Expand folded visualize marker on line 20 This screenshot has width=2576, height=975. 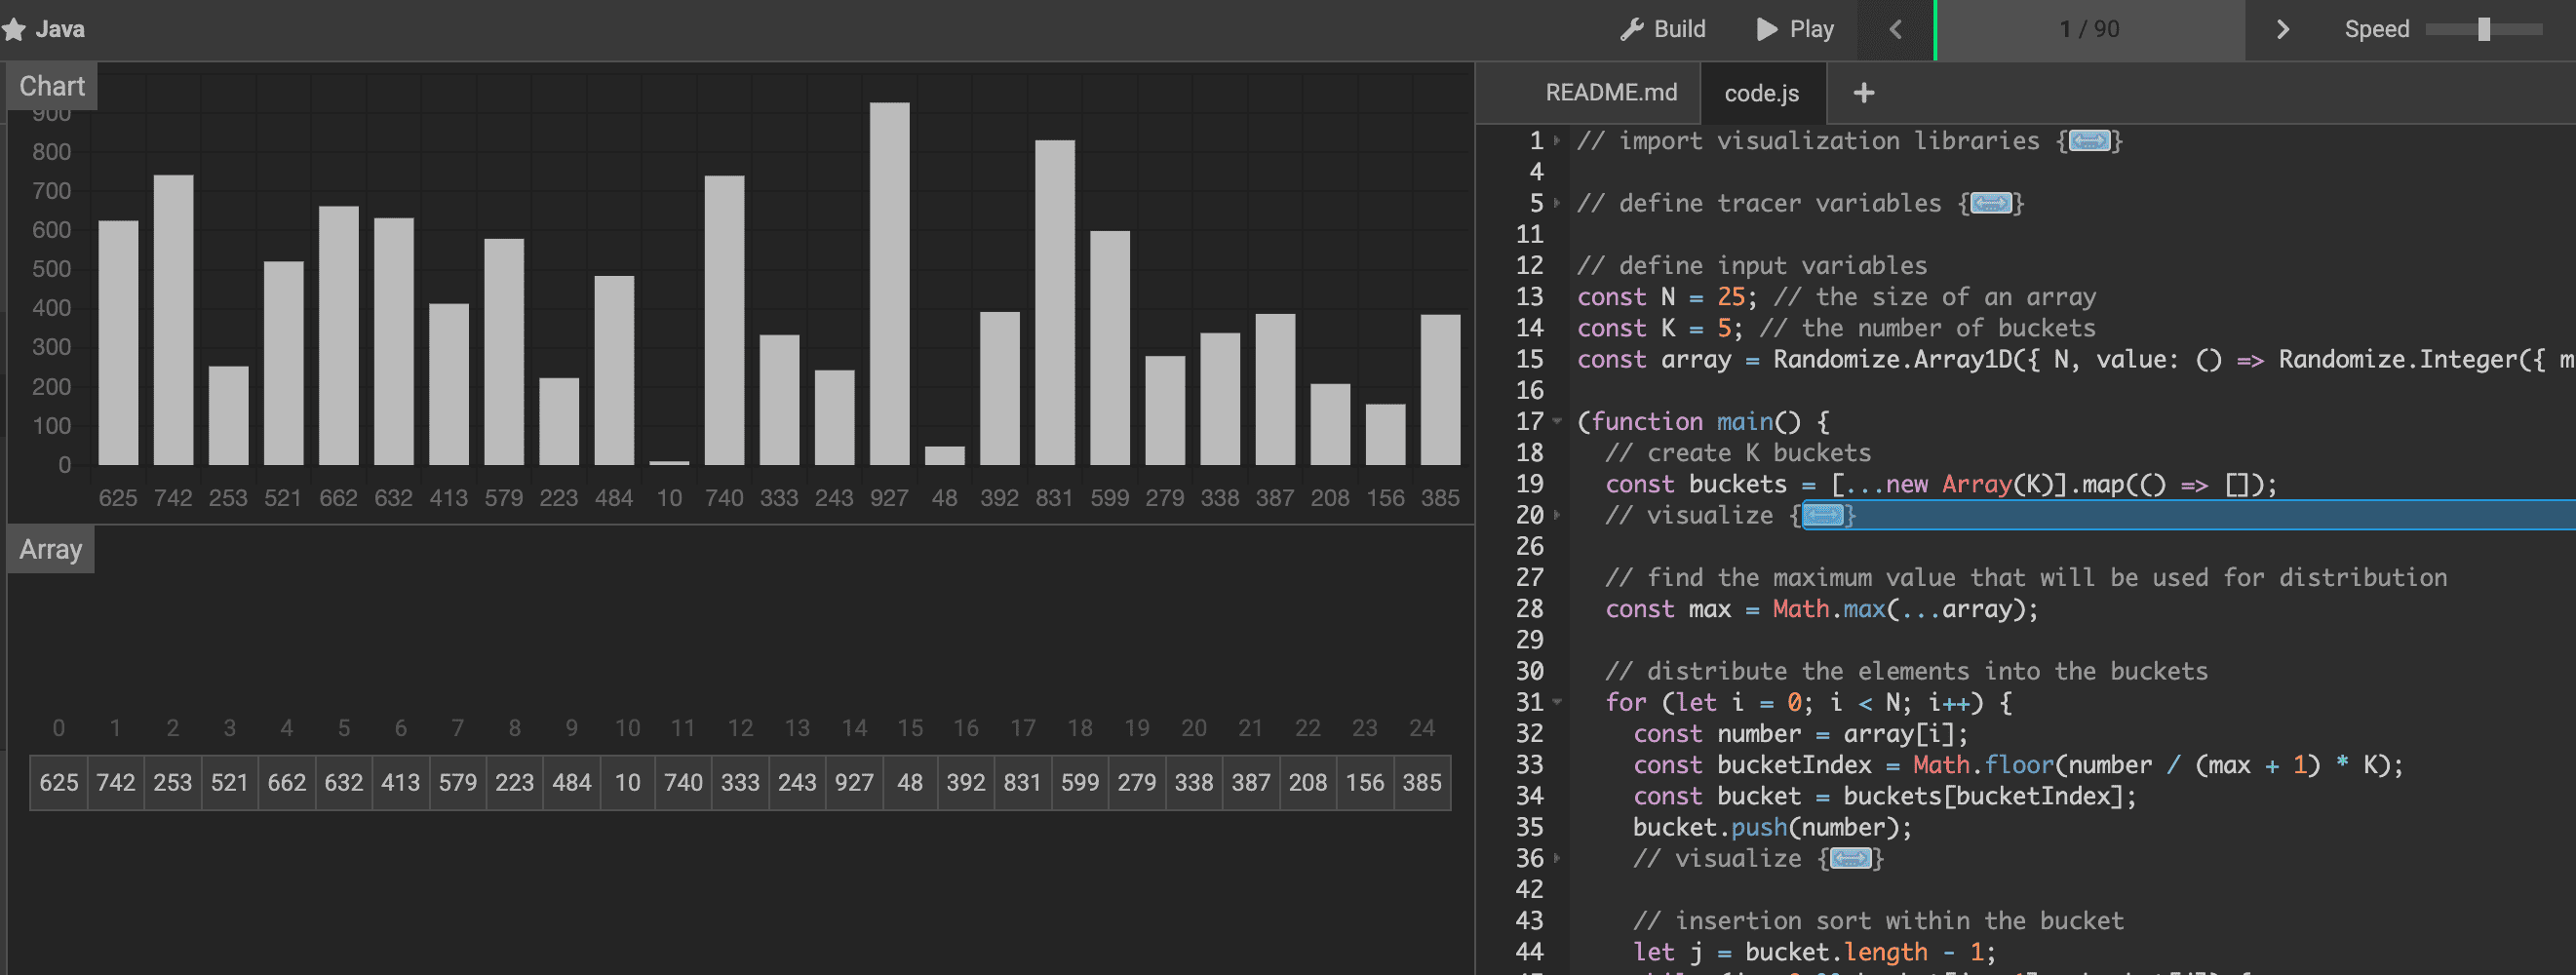(1823, 516)
